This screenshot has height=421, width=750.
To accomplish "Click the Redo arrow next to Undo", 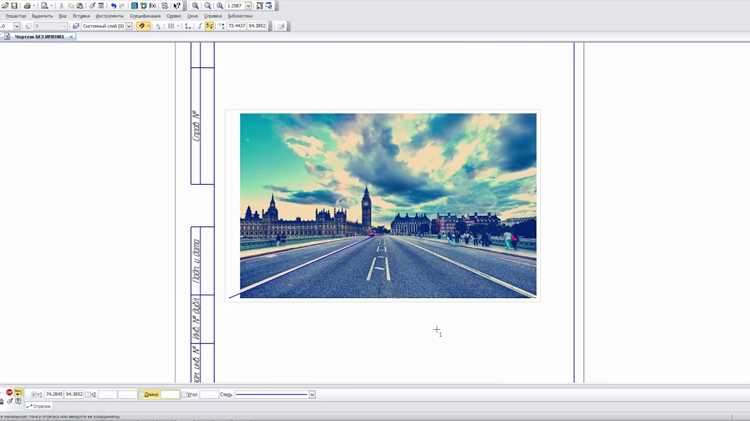I will 122,6.
